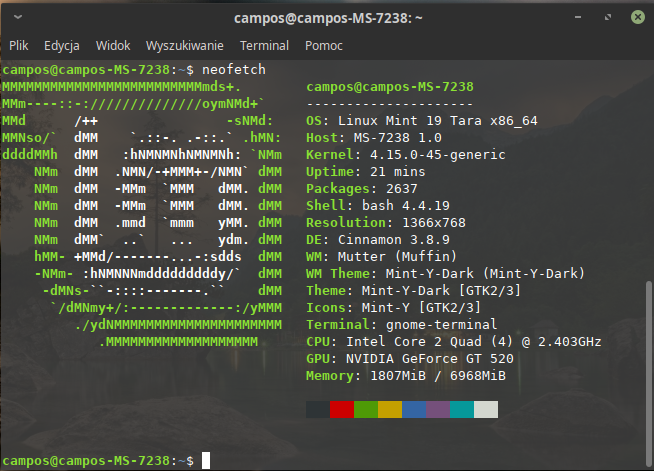
Task: Click the yellow color block in neofetch palette
Action: point(390,409)
